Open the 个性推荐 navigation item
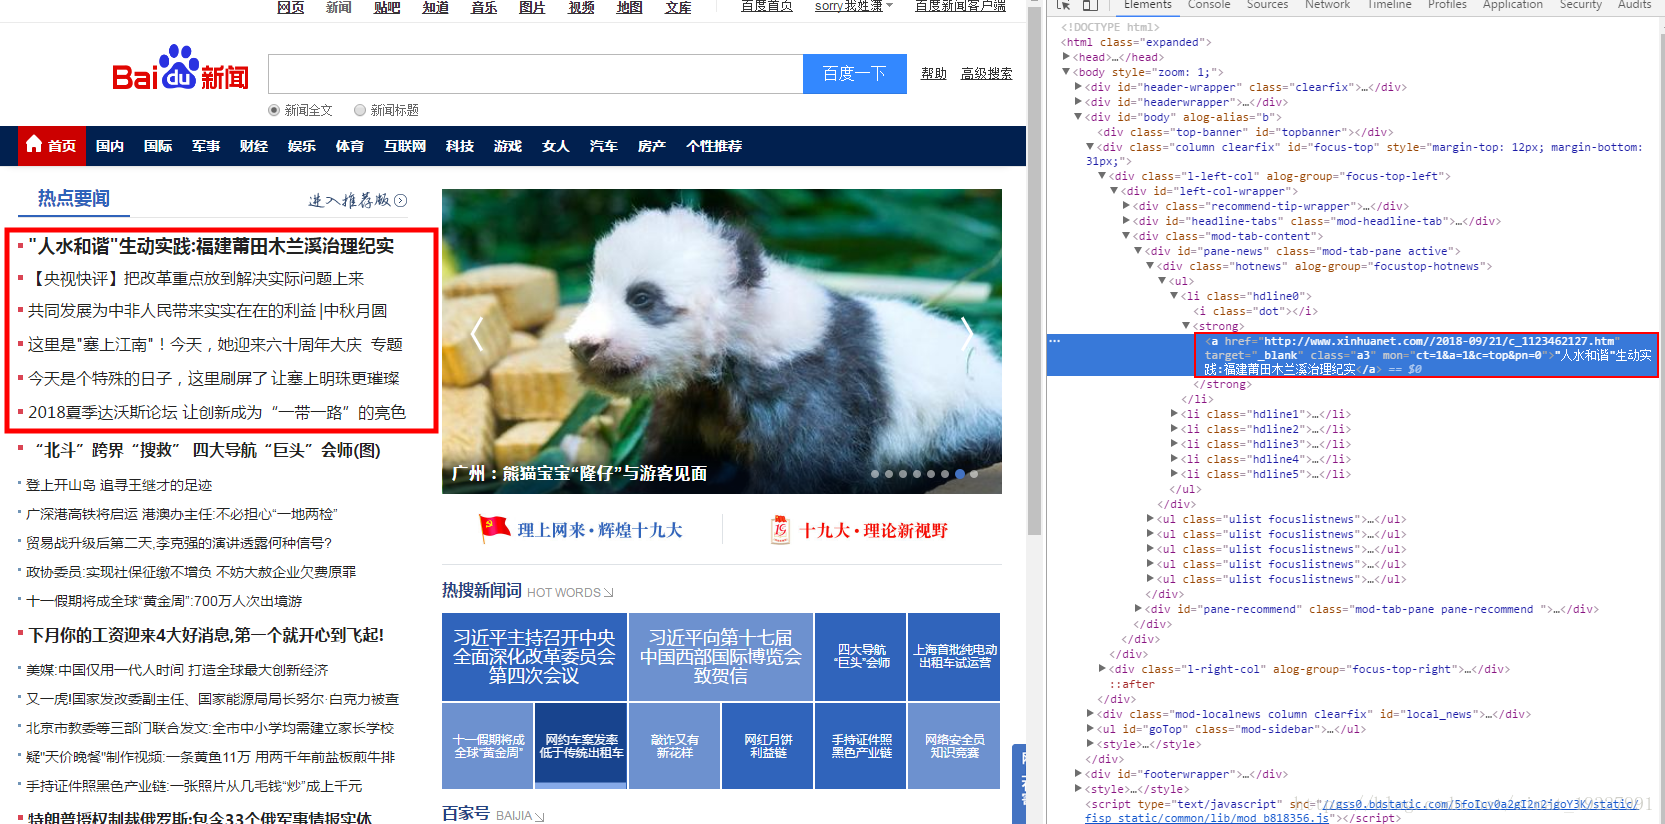1665x824 pixels. tap(714, 146)
